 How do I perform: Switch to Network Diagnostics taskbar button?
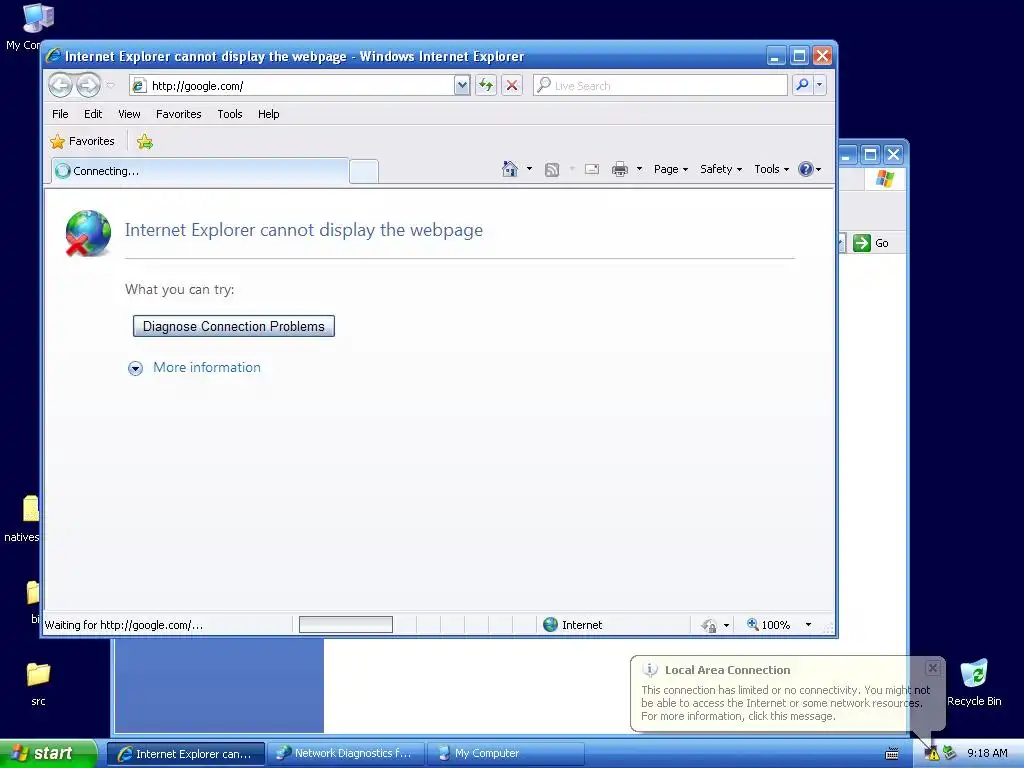pos(346,754)
